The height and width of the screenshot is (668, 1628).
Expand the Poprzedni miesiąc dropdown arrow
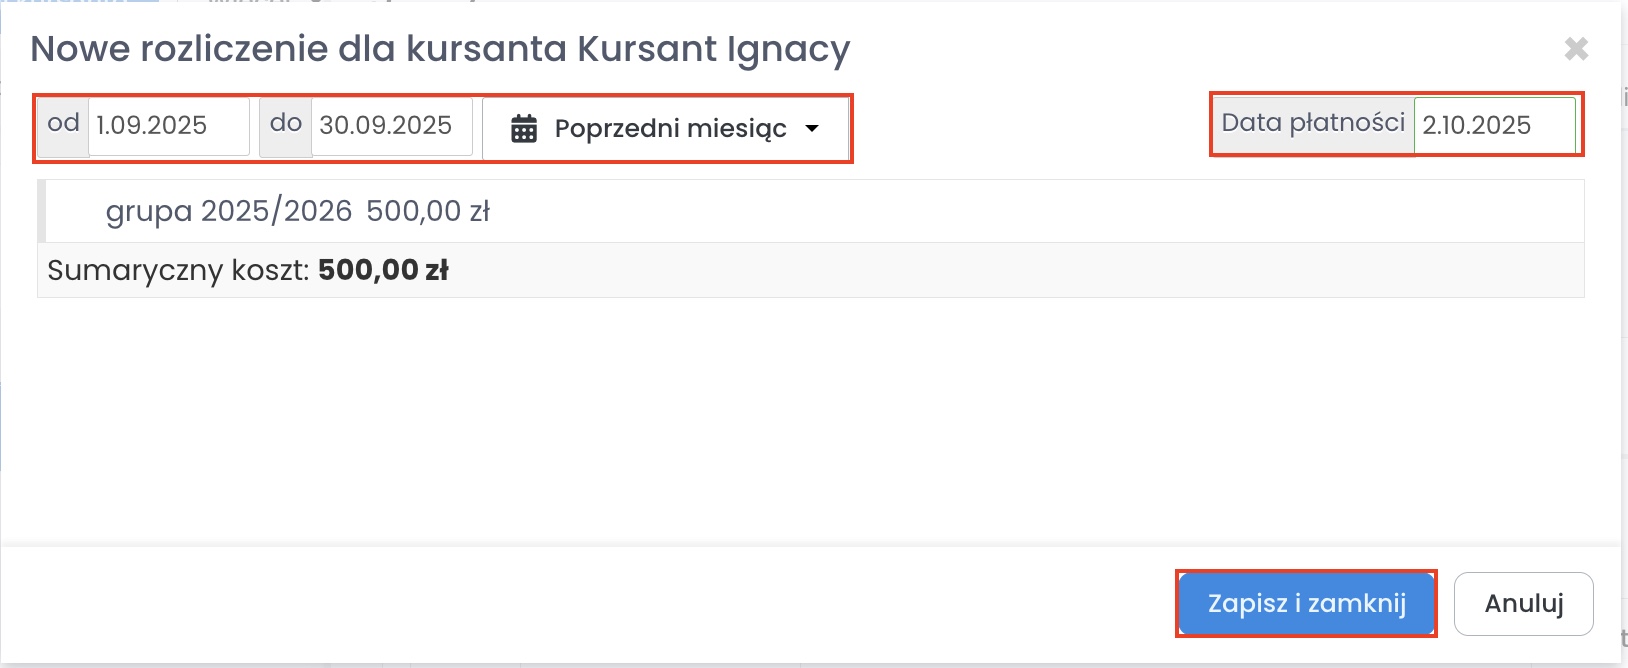pyautogui.click(x=812, y=128)
